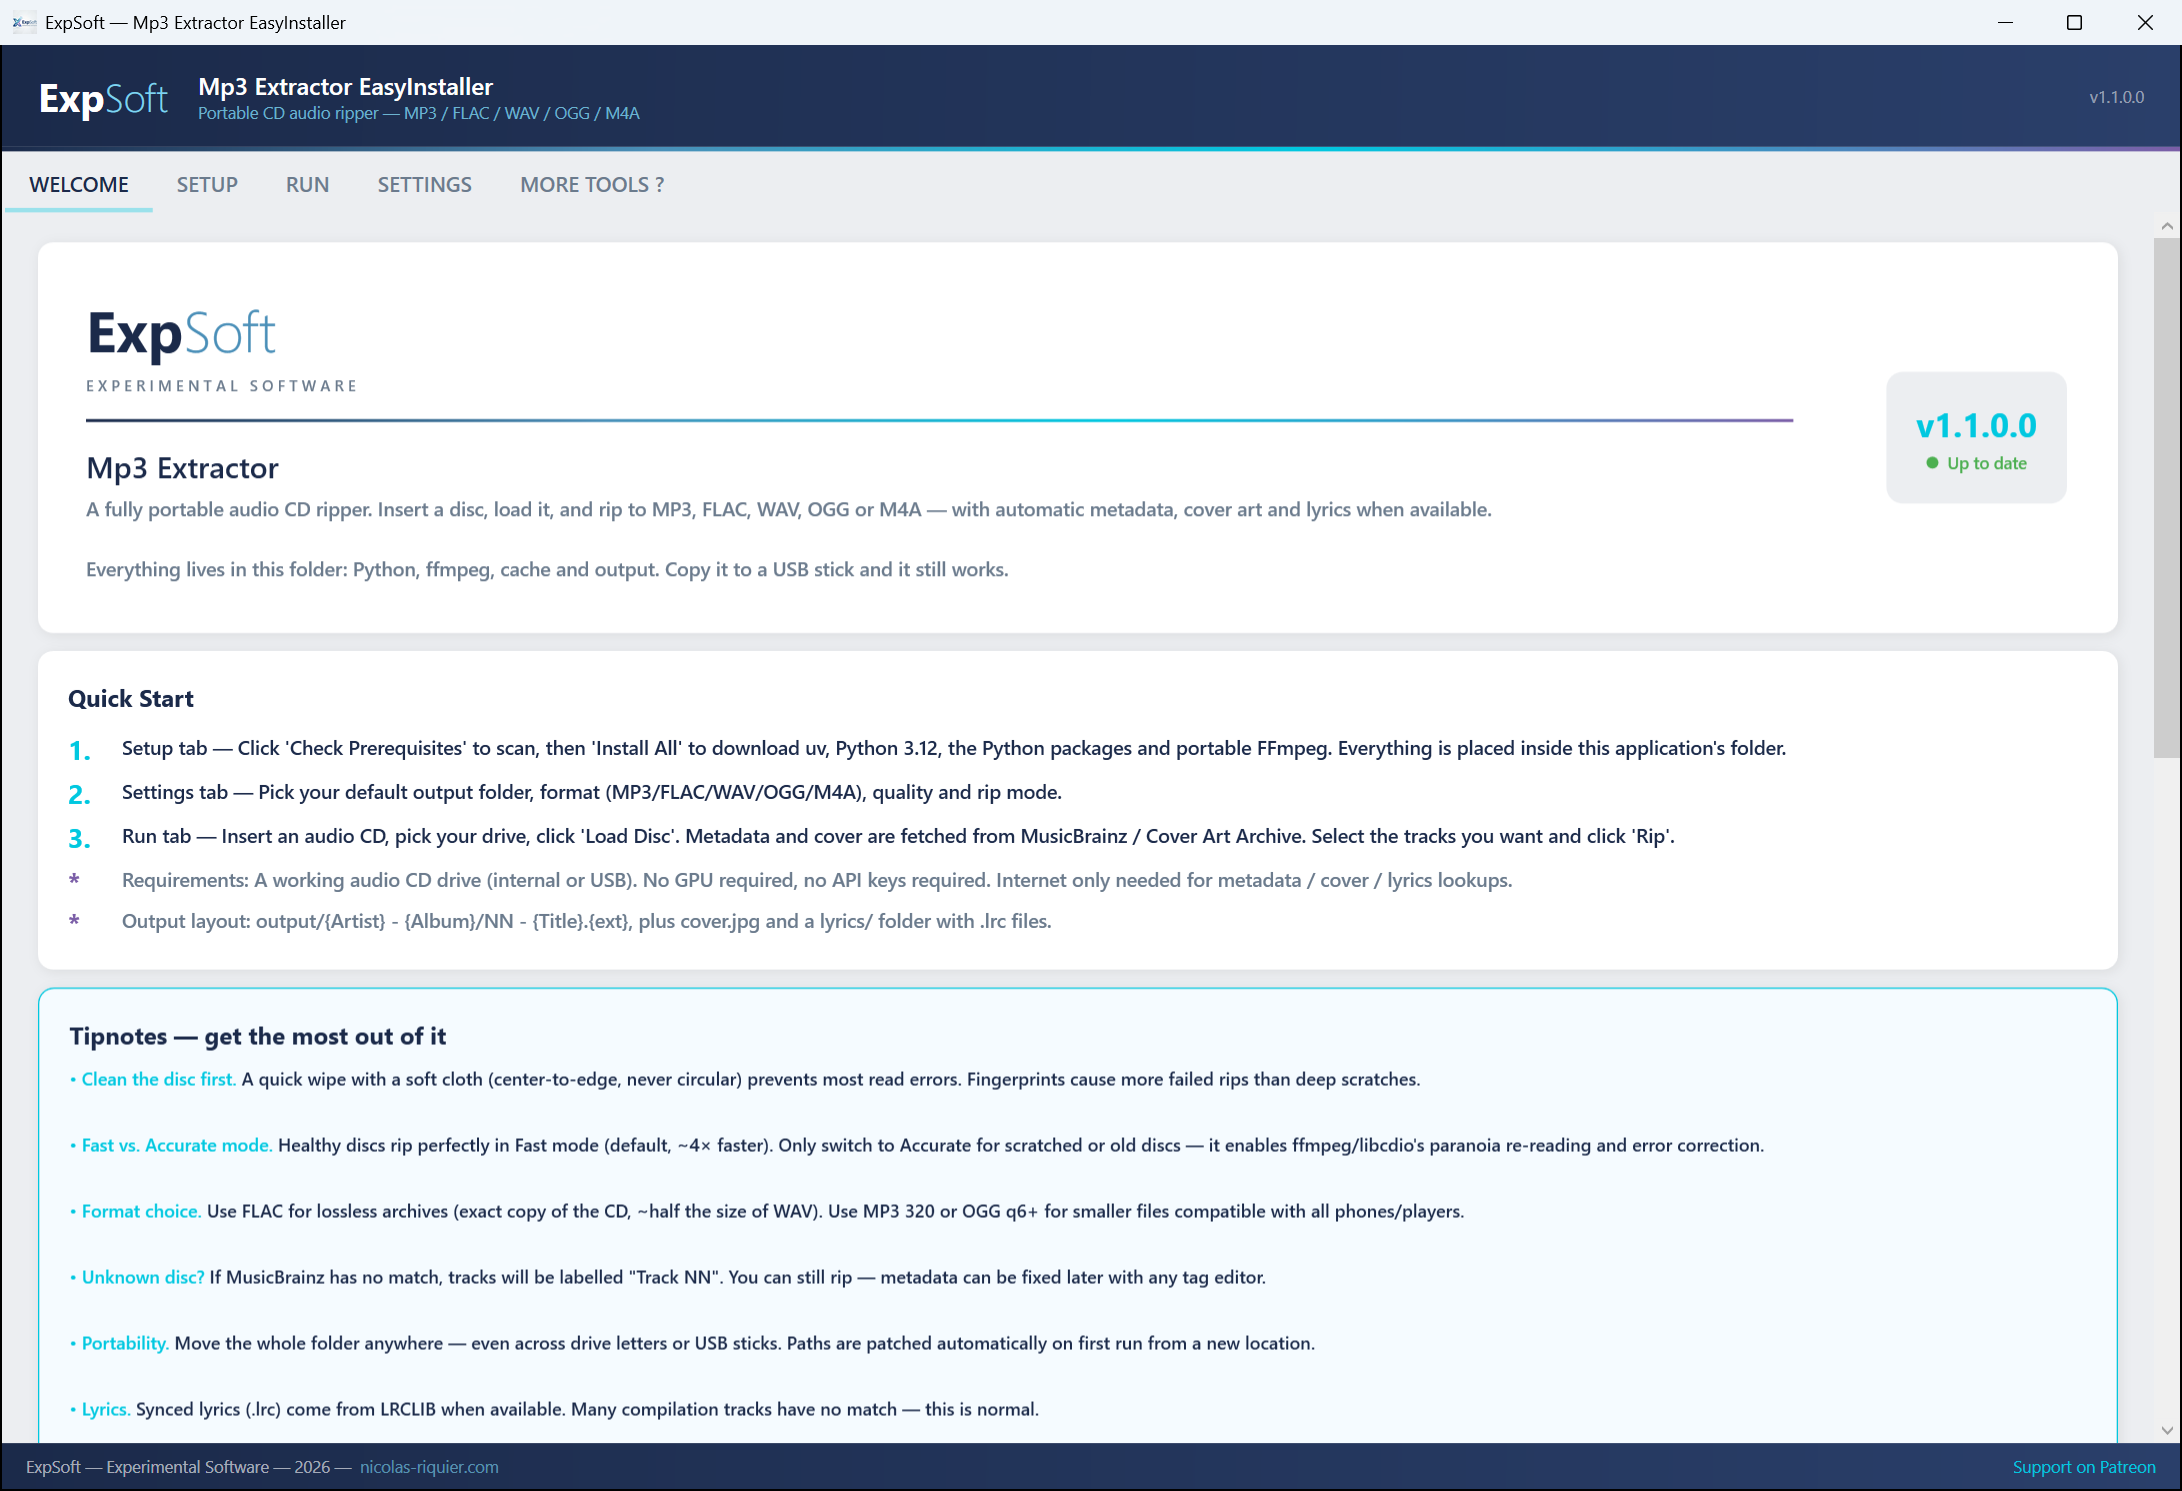Open the SETTINGS tab

point(424,185)
